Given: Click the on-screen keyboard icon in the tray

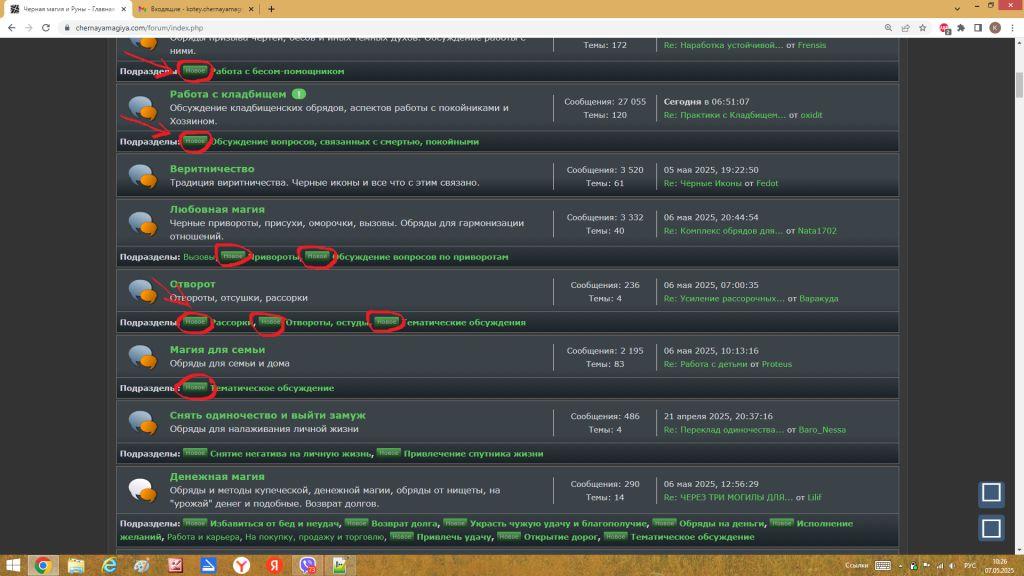Looking at the screenshot, I should (x=883, y=566).
